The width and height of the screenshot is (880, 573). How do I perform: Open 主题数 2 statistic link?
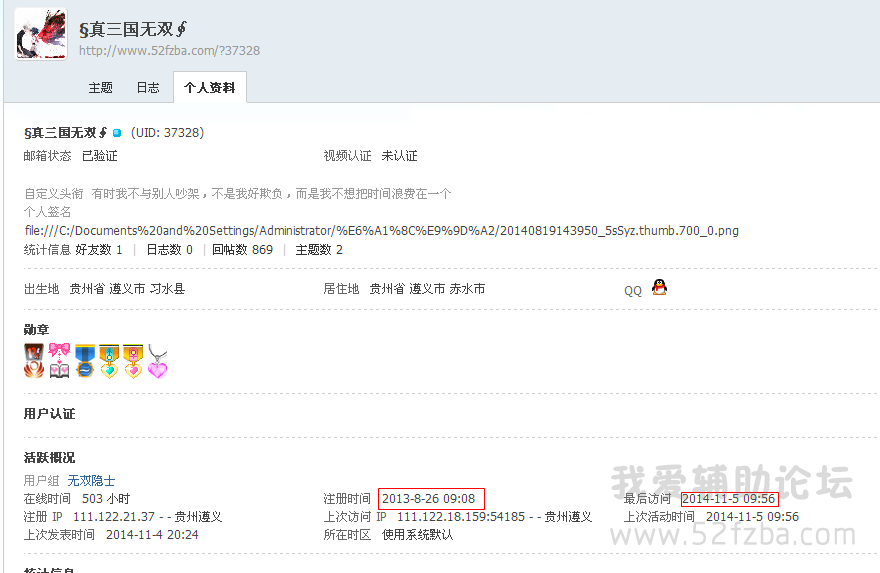(x=319, y=250)
